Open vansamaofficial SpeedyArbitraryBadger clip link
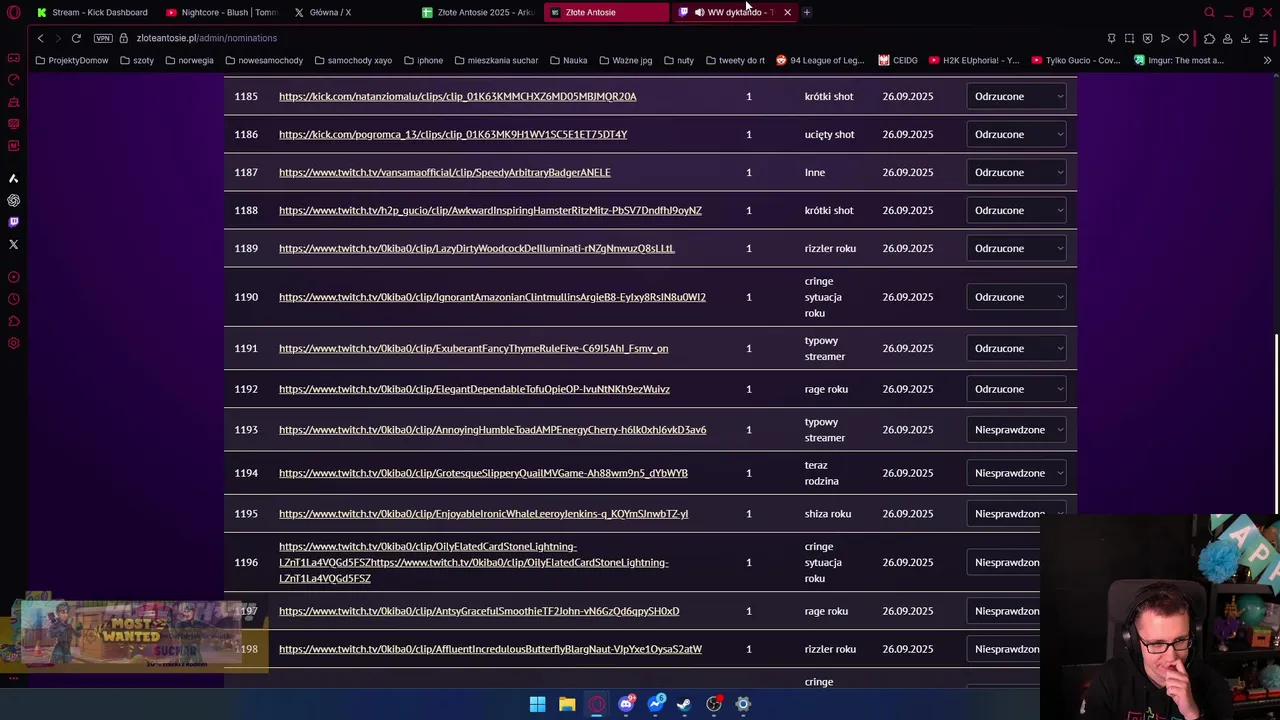Viewport: 1280px width, 720px height. tap(444, 172)
